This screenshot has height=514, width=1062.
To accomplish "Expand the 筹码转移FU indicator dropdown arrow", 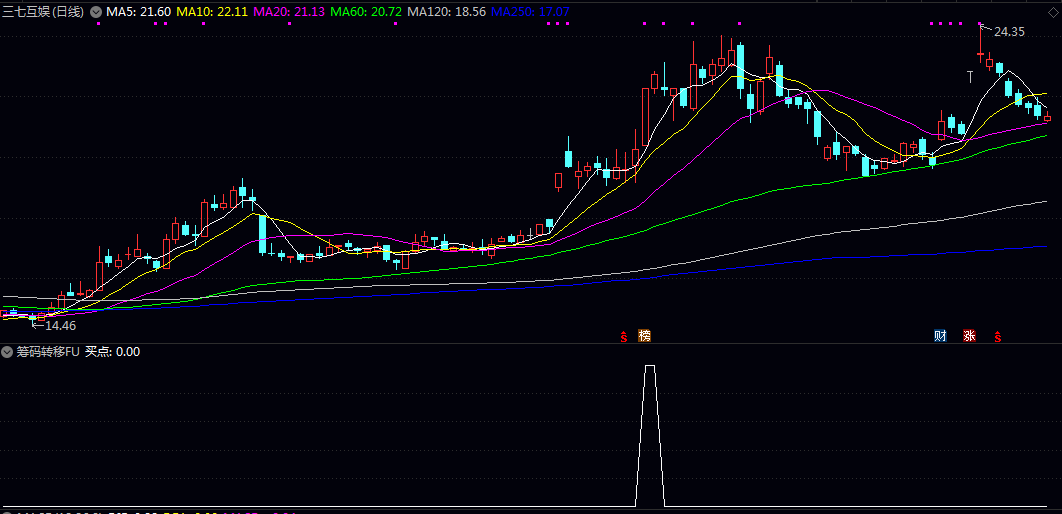I will 7,352.
